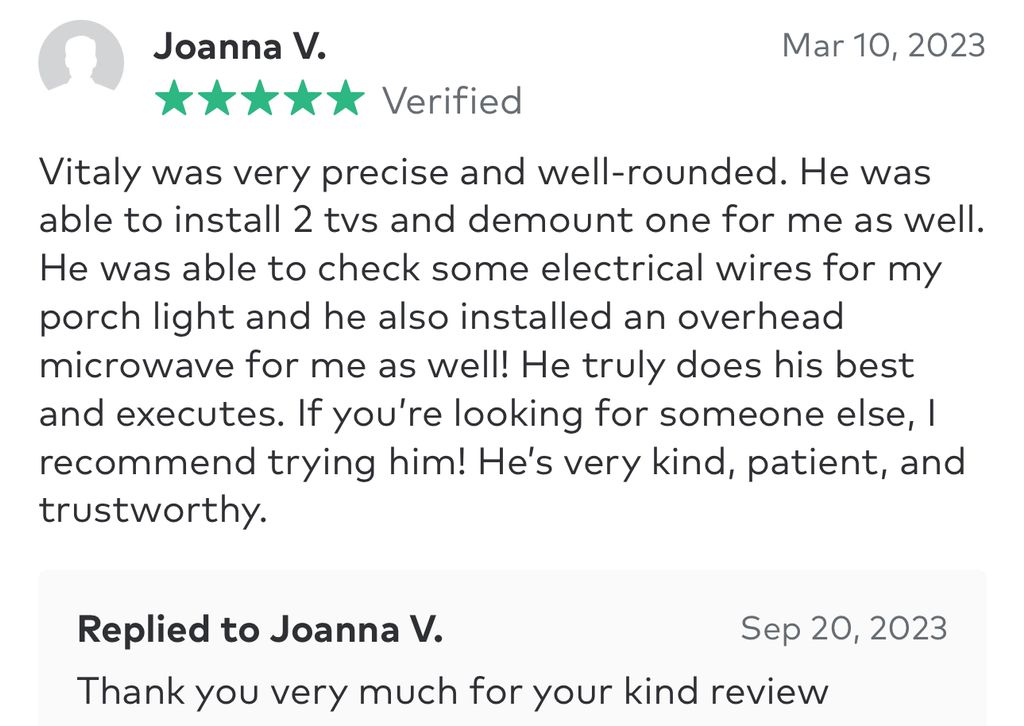Click the line mentioning overhead microwave

coord(476,365)
